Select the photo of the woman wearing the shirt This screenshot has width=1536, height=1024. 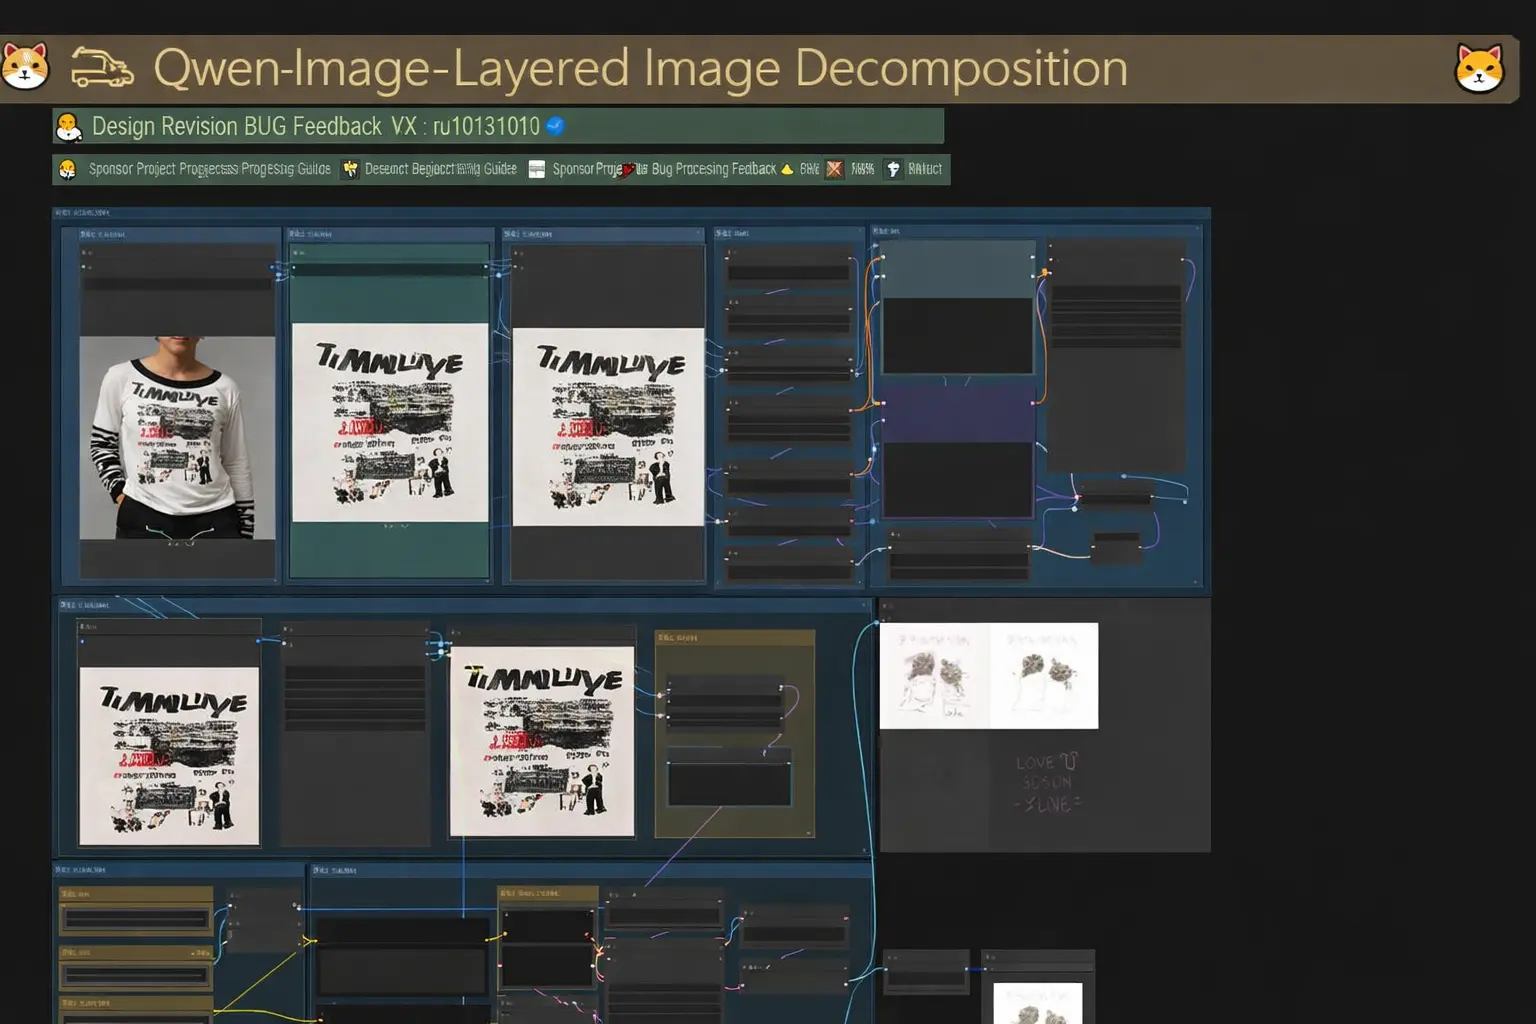[177, 438]
